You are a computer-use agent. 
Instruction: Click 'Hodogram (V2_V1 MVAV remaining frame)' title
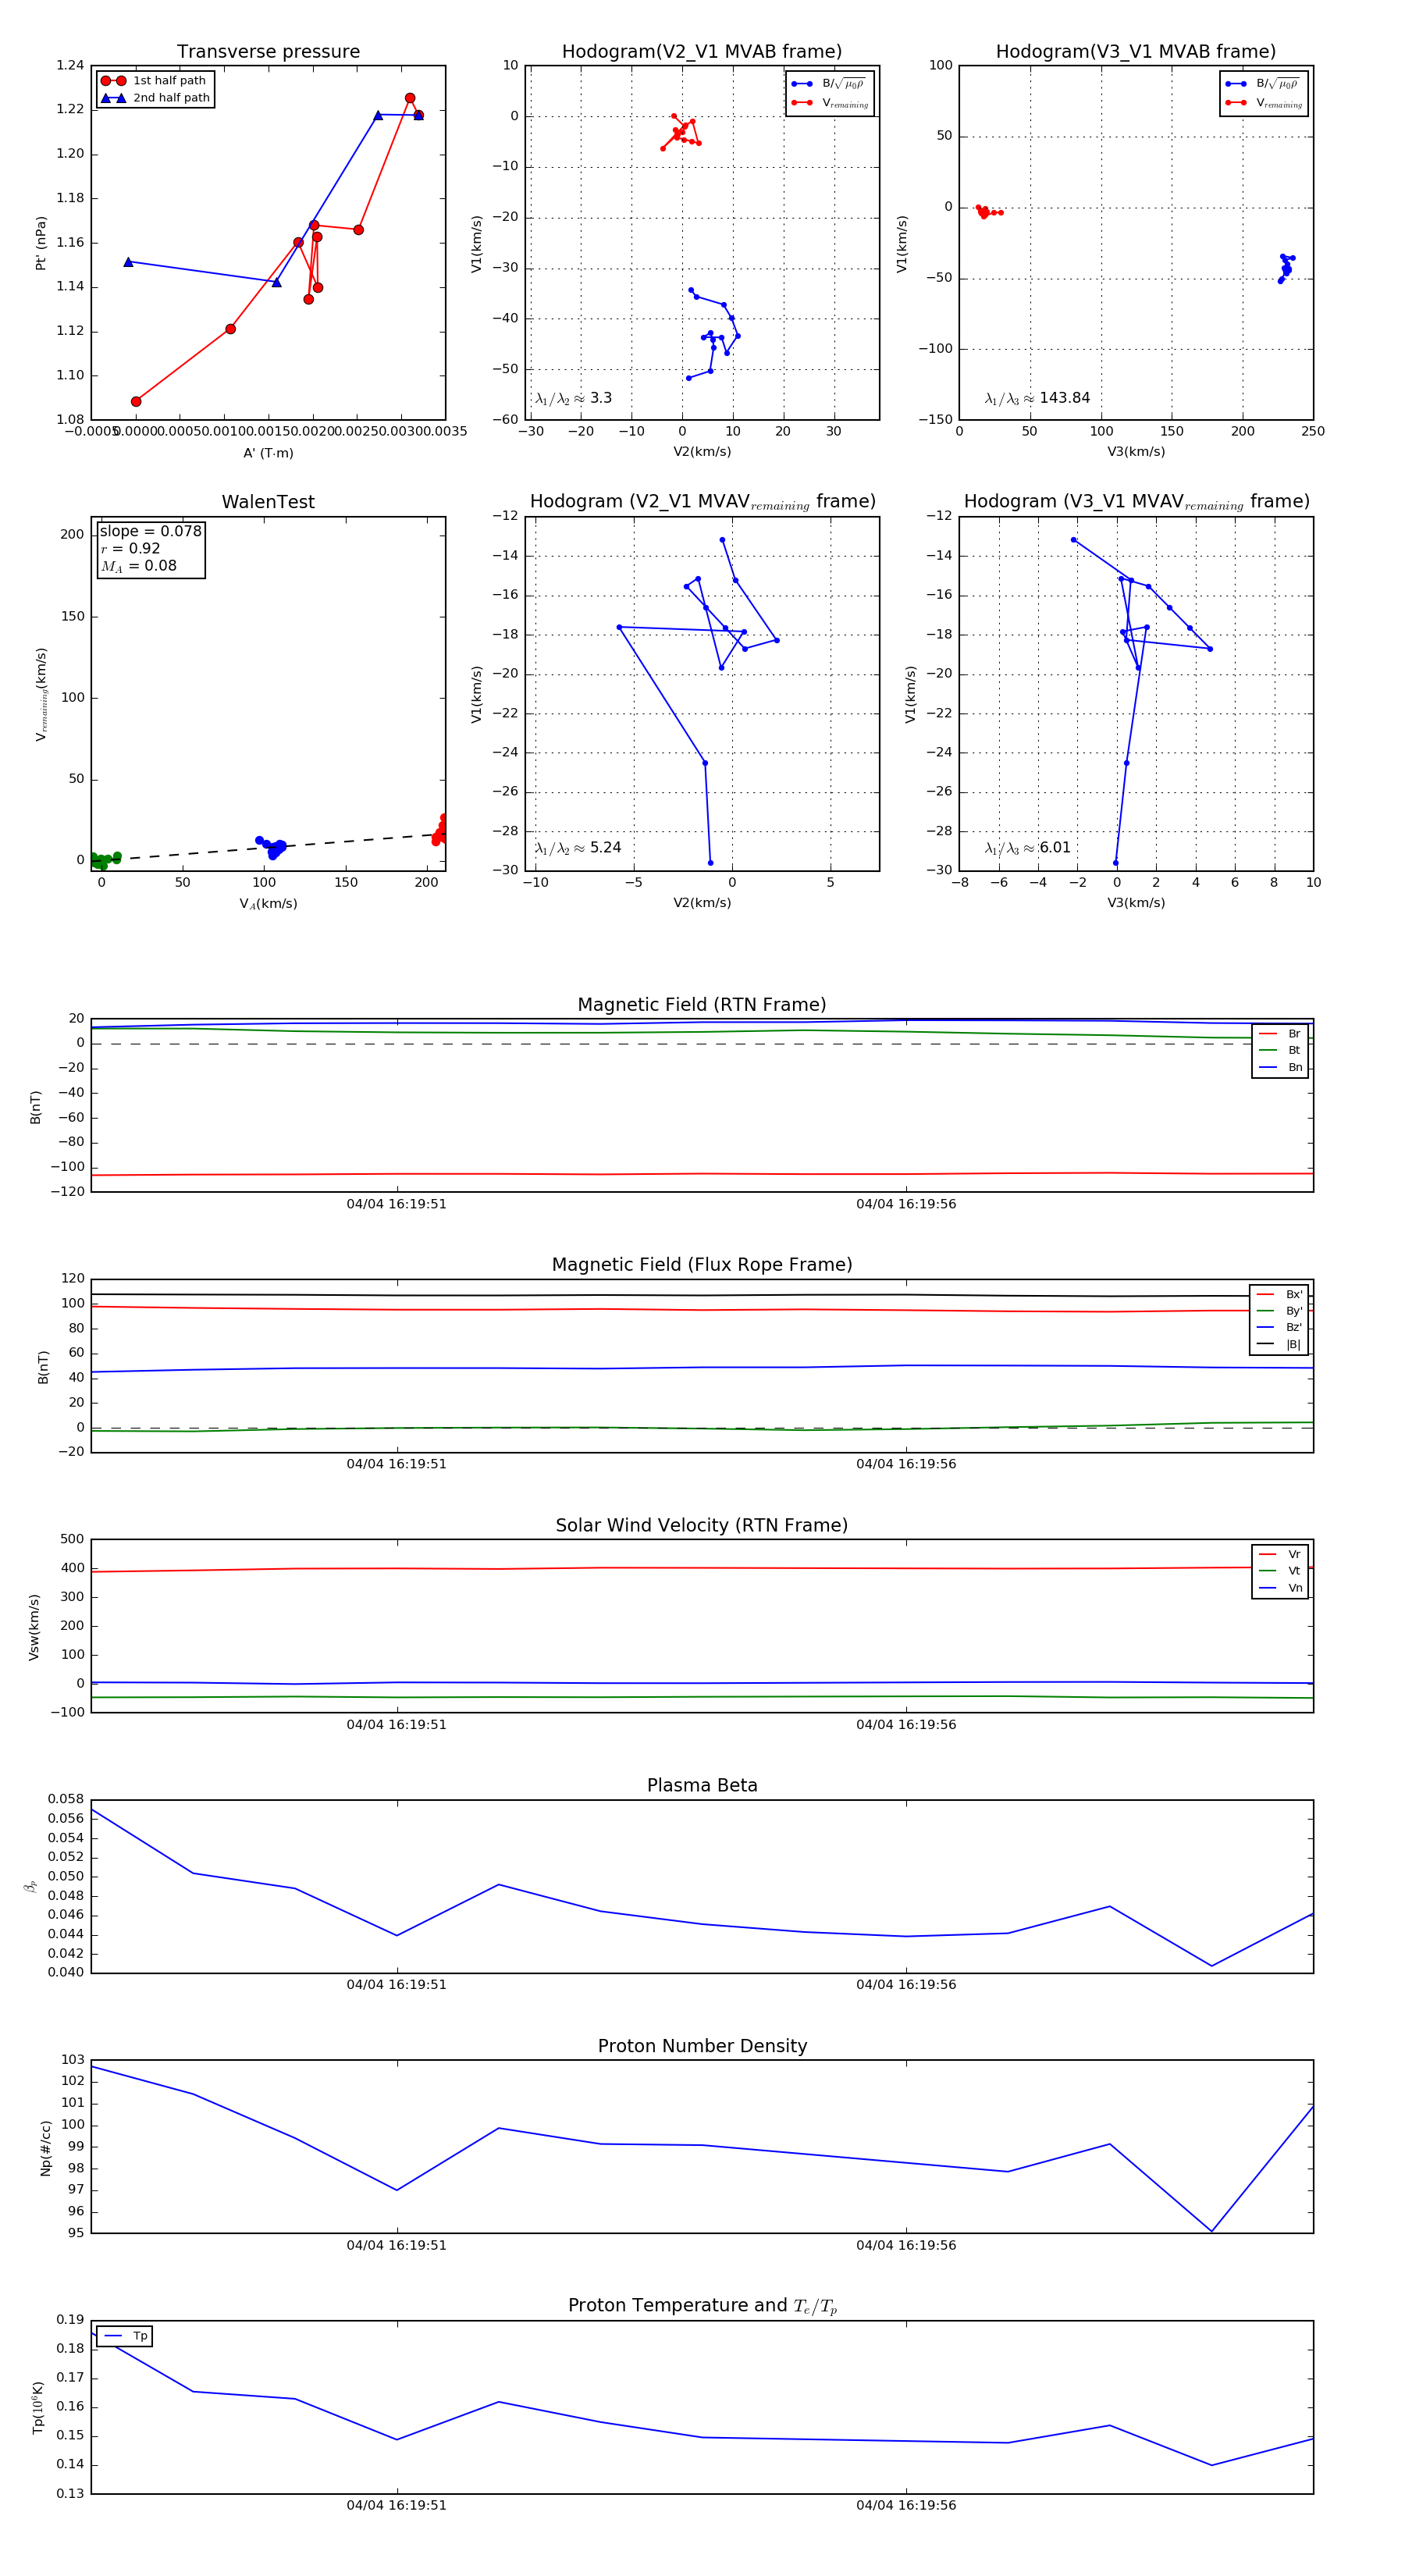(x=702, y=502)
